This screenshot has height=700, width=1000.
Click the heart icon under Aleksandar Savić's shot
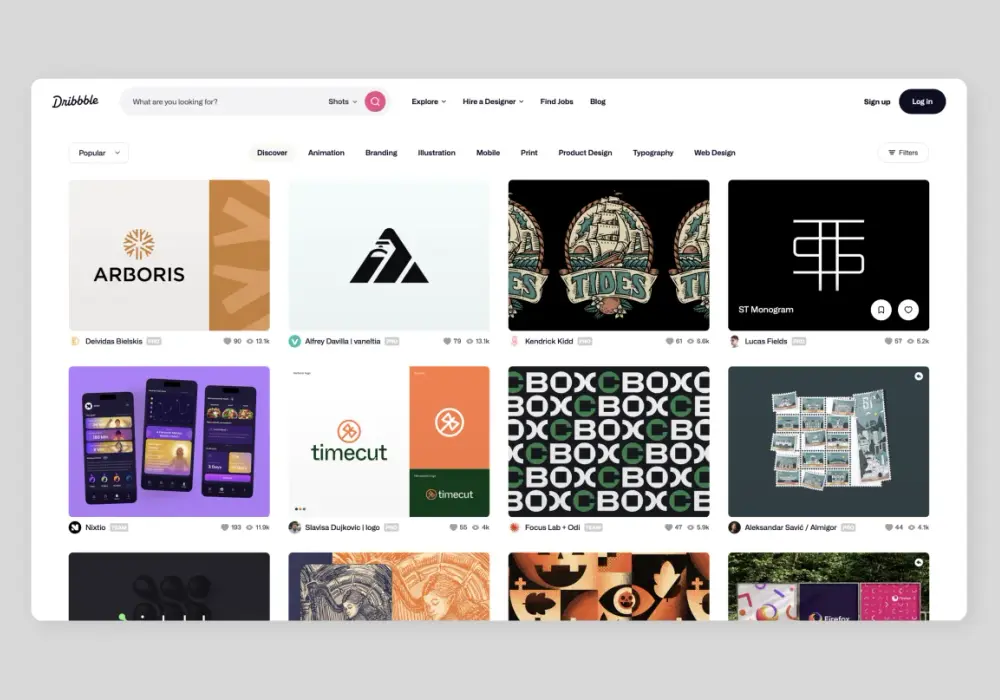tap(889, 527)
